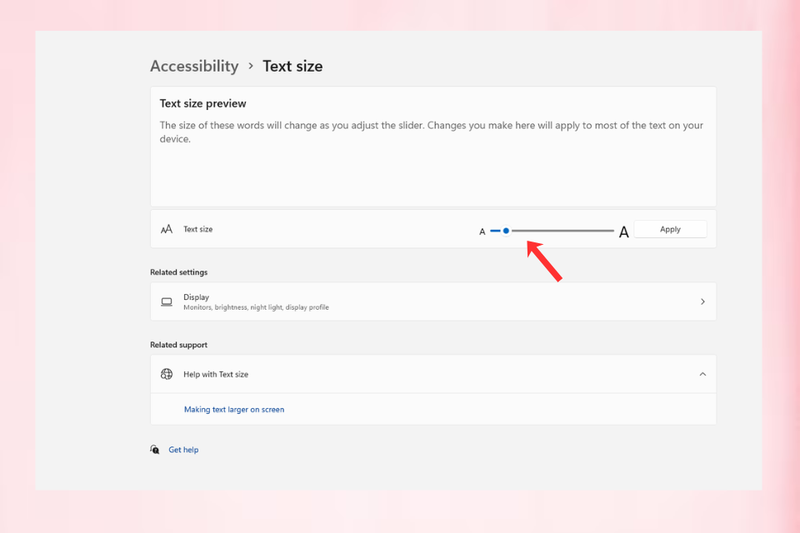Click the small A slider label

point(482,232)
